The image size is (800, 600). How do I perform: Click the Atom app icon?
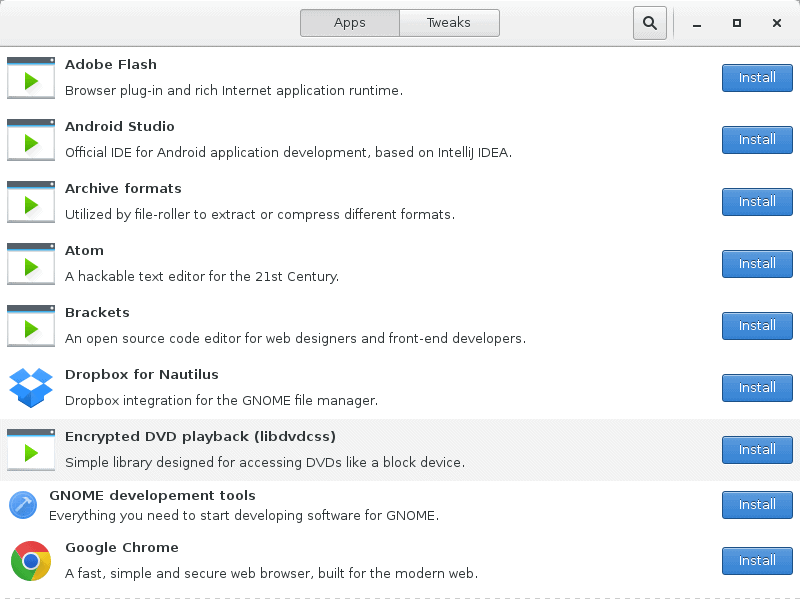point(31,264)
